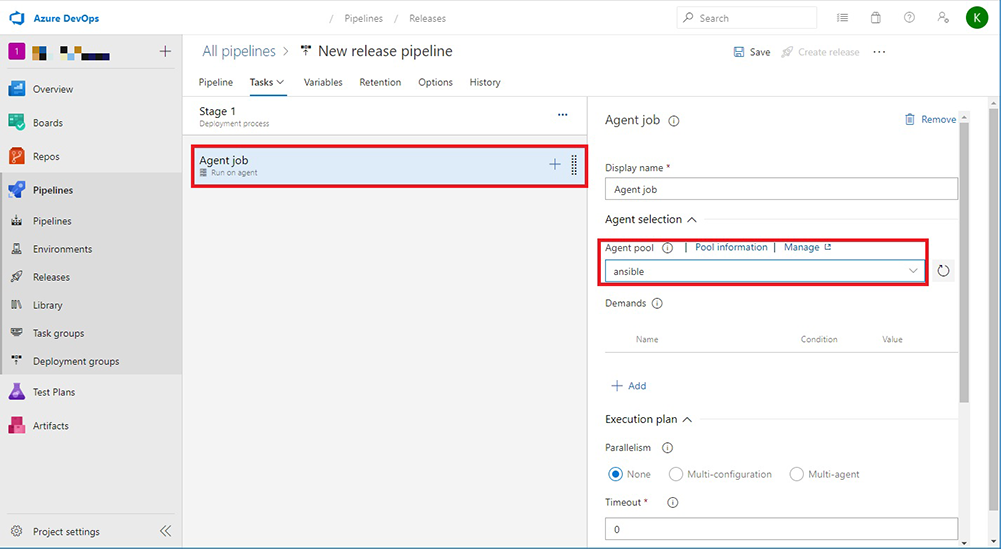Open the Pool information link
This screenshot has width=1001, height=549.
[731, 247]
